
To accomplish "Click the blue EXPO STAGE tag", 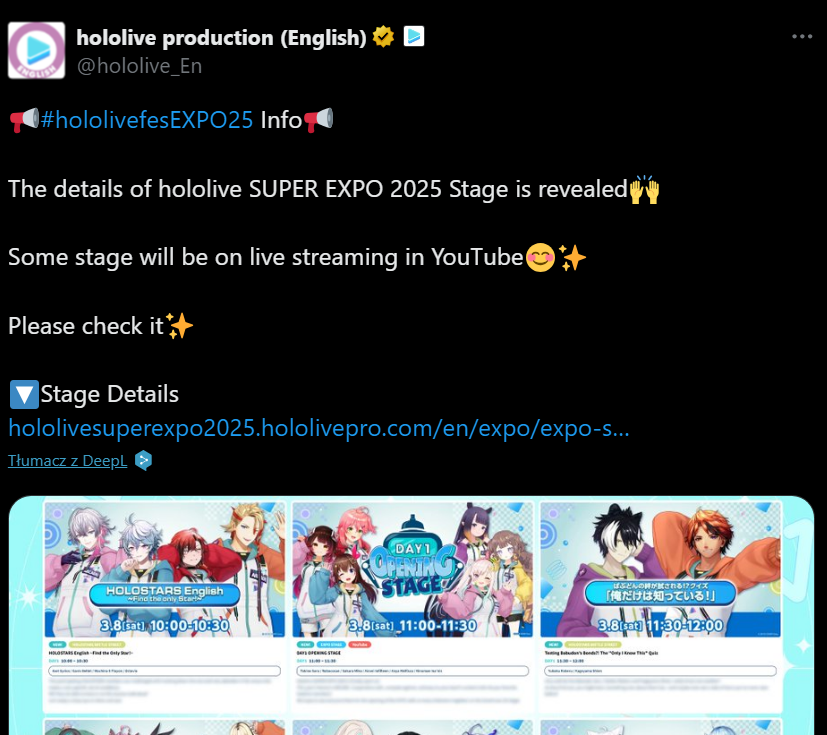I will click(331, 644).
